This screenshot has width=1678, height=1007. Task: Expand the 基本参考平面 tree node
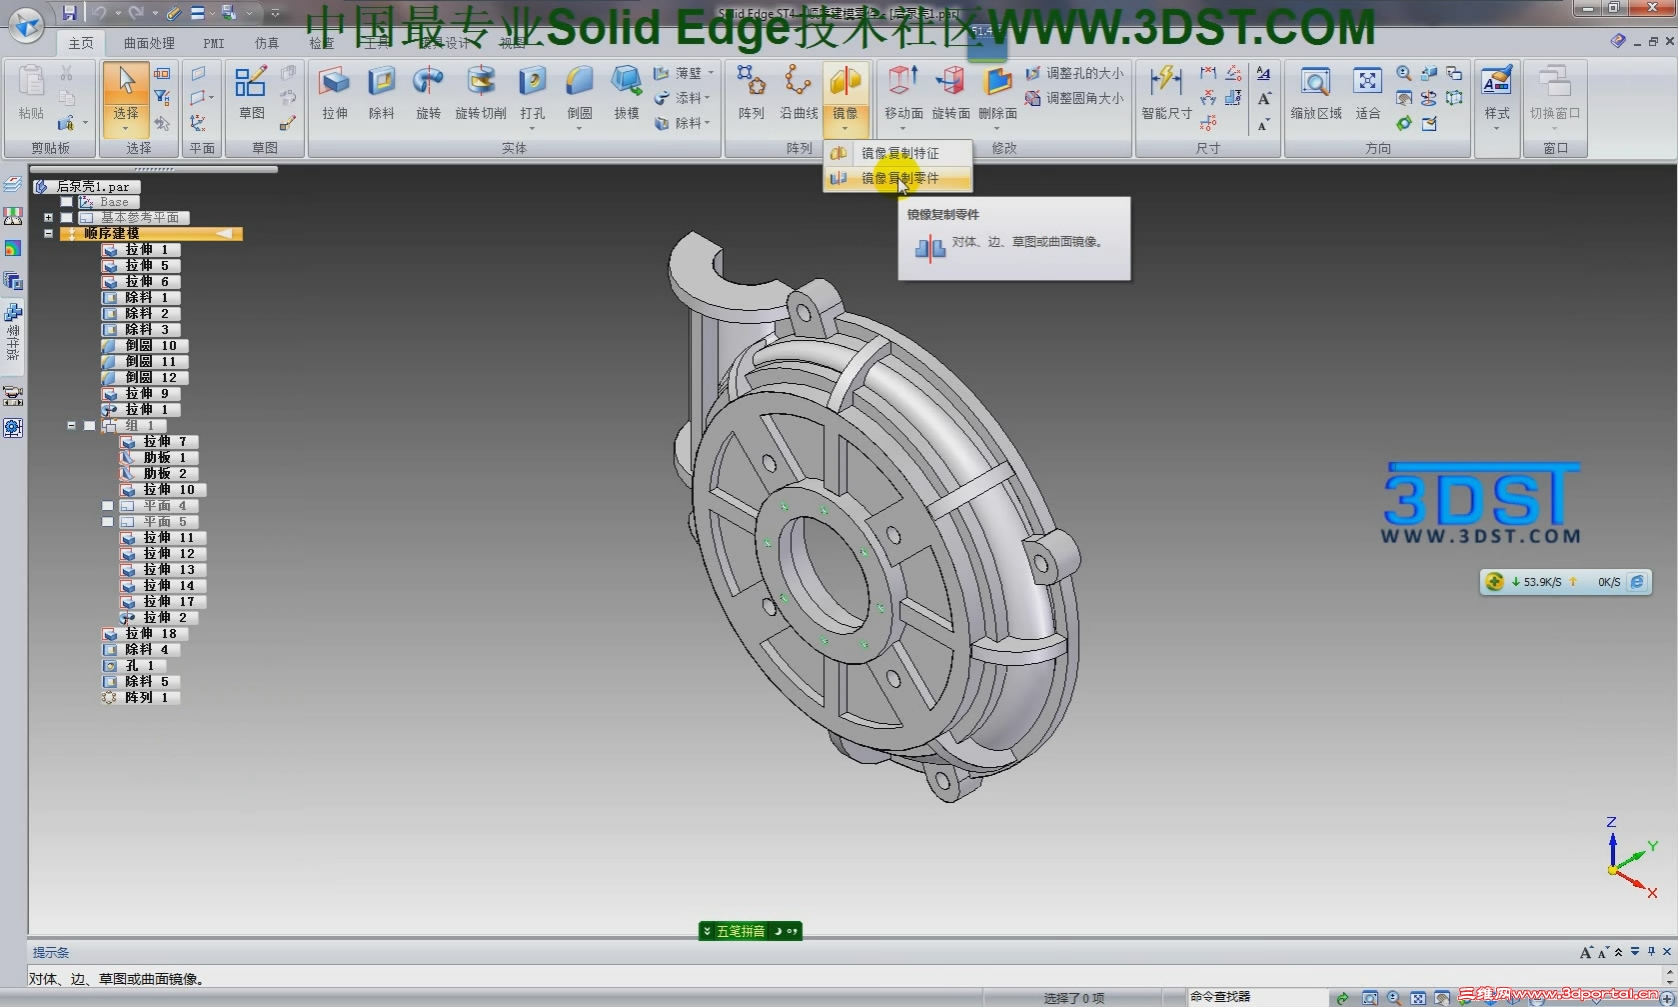click(48, 217)
